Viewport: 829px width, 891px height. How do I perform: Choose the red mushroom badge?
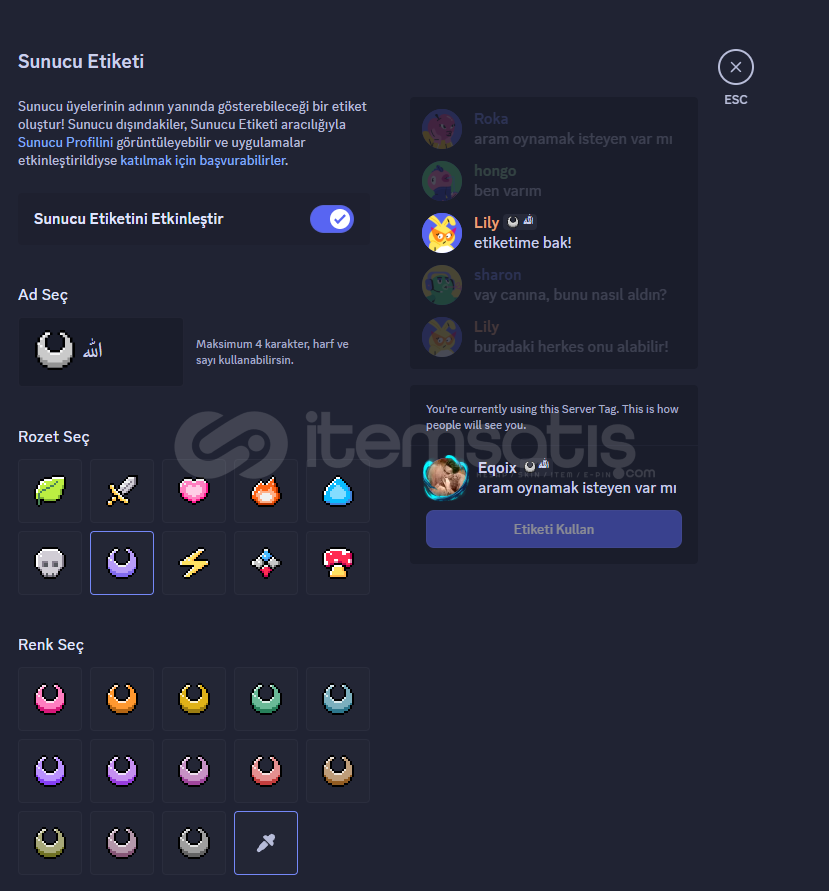338,563
